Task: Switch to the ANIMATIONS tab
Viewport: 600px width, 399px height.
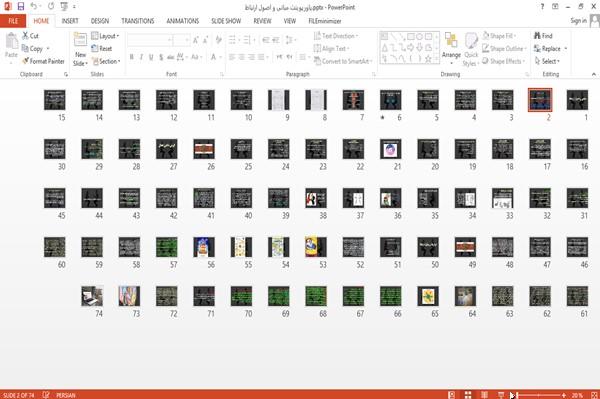Action: click(x=183, y=21)
